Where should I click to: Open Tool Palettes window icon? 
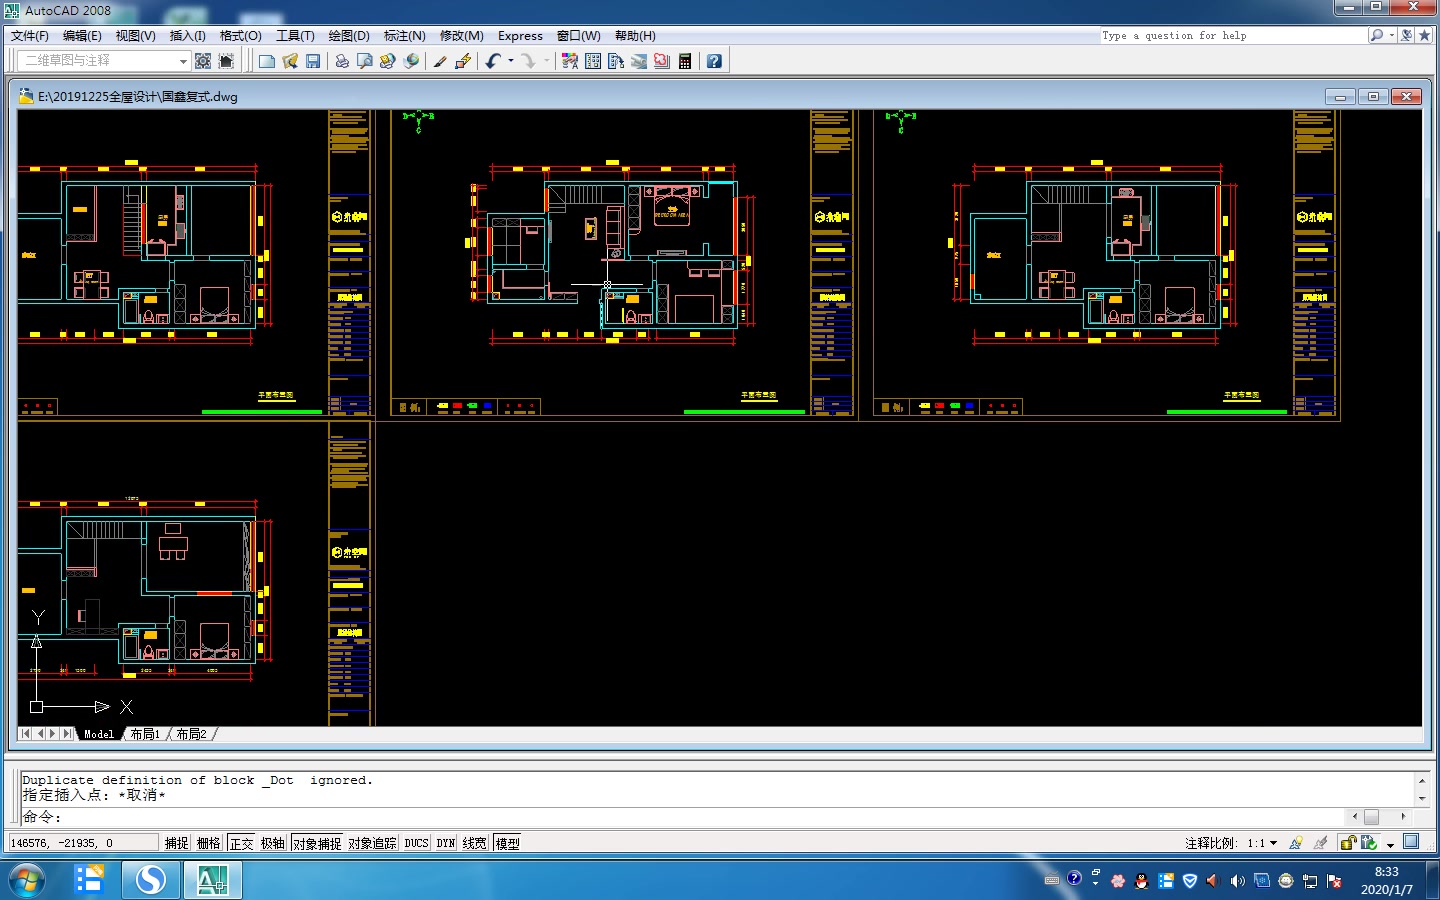[x=616, y=61]
